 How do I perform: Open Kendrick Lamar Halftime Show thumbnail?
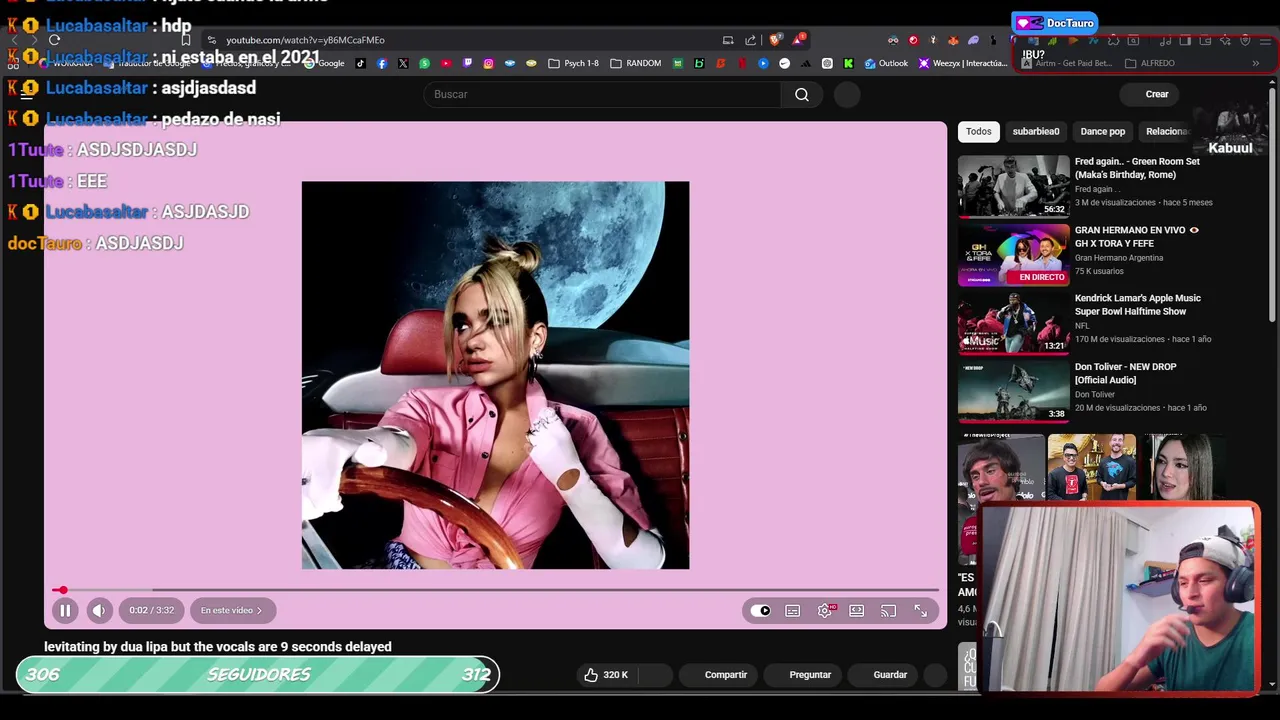pyautogui.click(x=1014, y=323)
